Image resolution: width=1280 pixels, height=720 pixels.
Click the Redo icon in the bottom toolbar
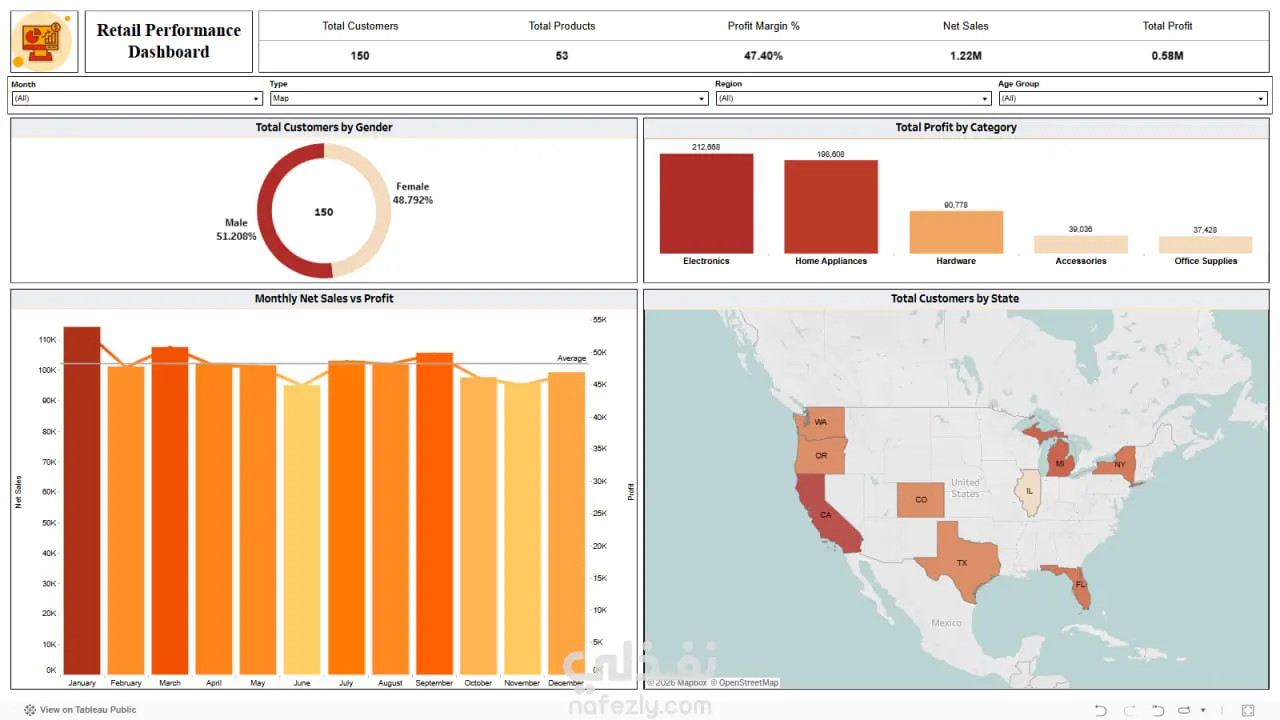point(1129,710)
